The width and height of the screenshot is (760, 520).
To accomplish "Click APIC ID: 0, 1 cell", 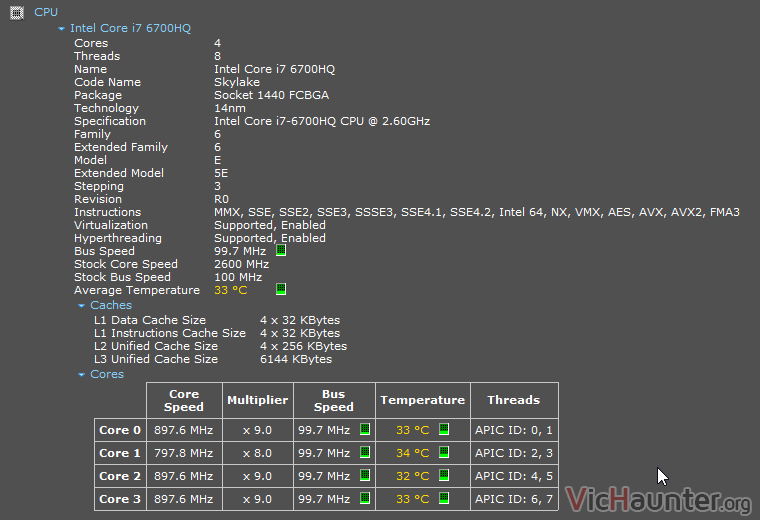I will [514, 430].
